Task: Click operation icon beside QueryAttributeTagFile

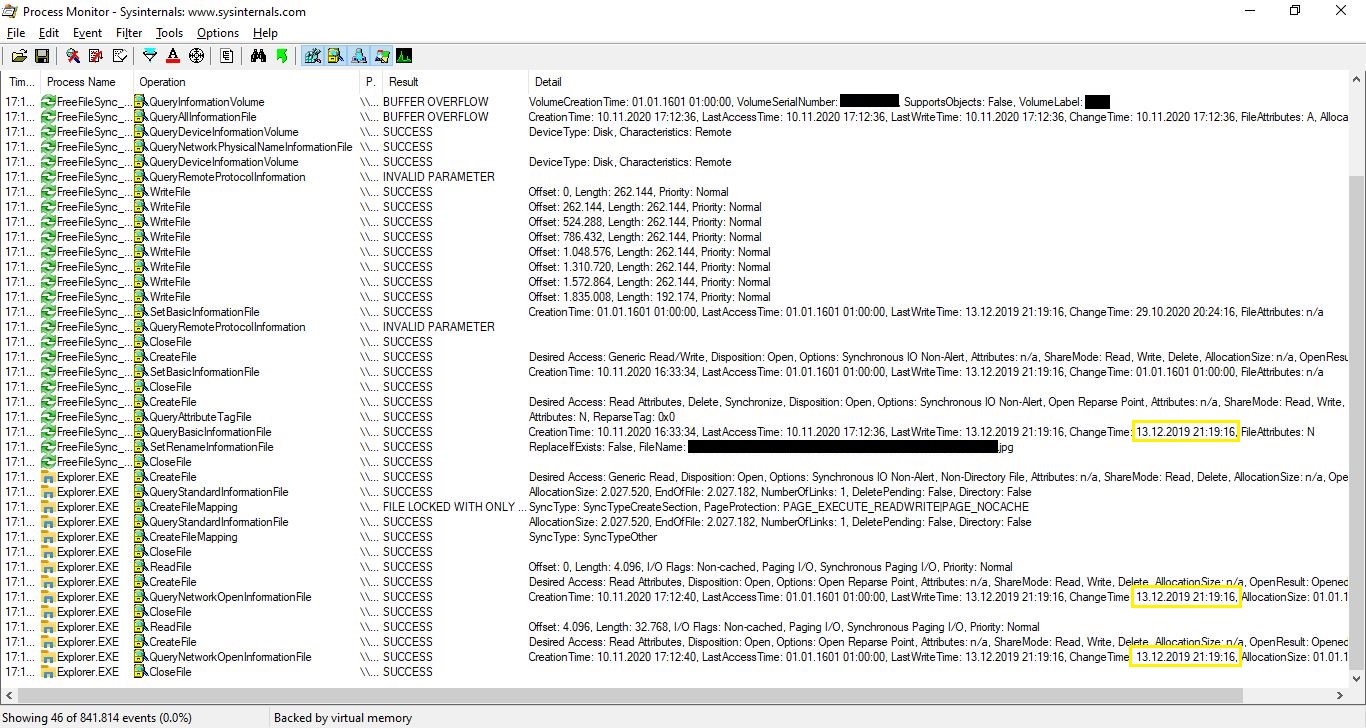Action: 141,417
